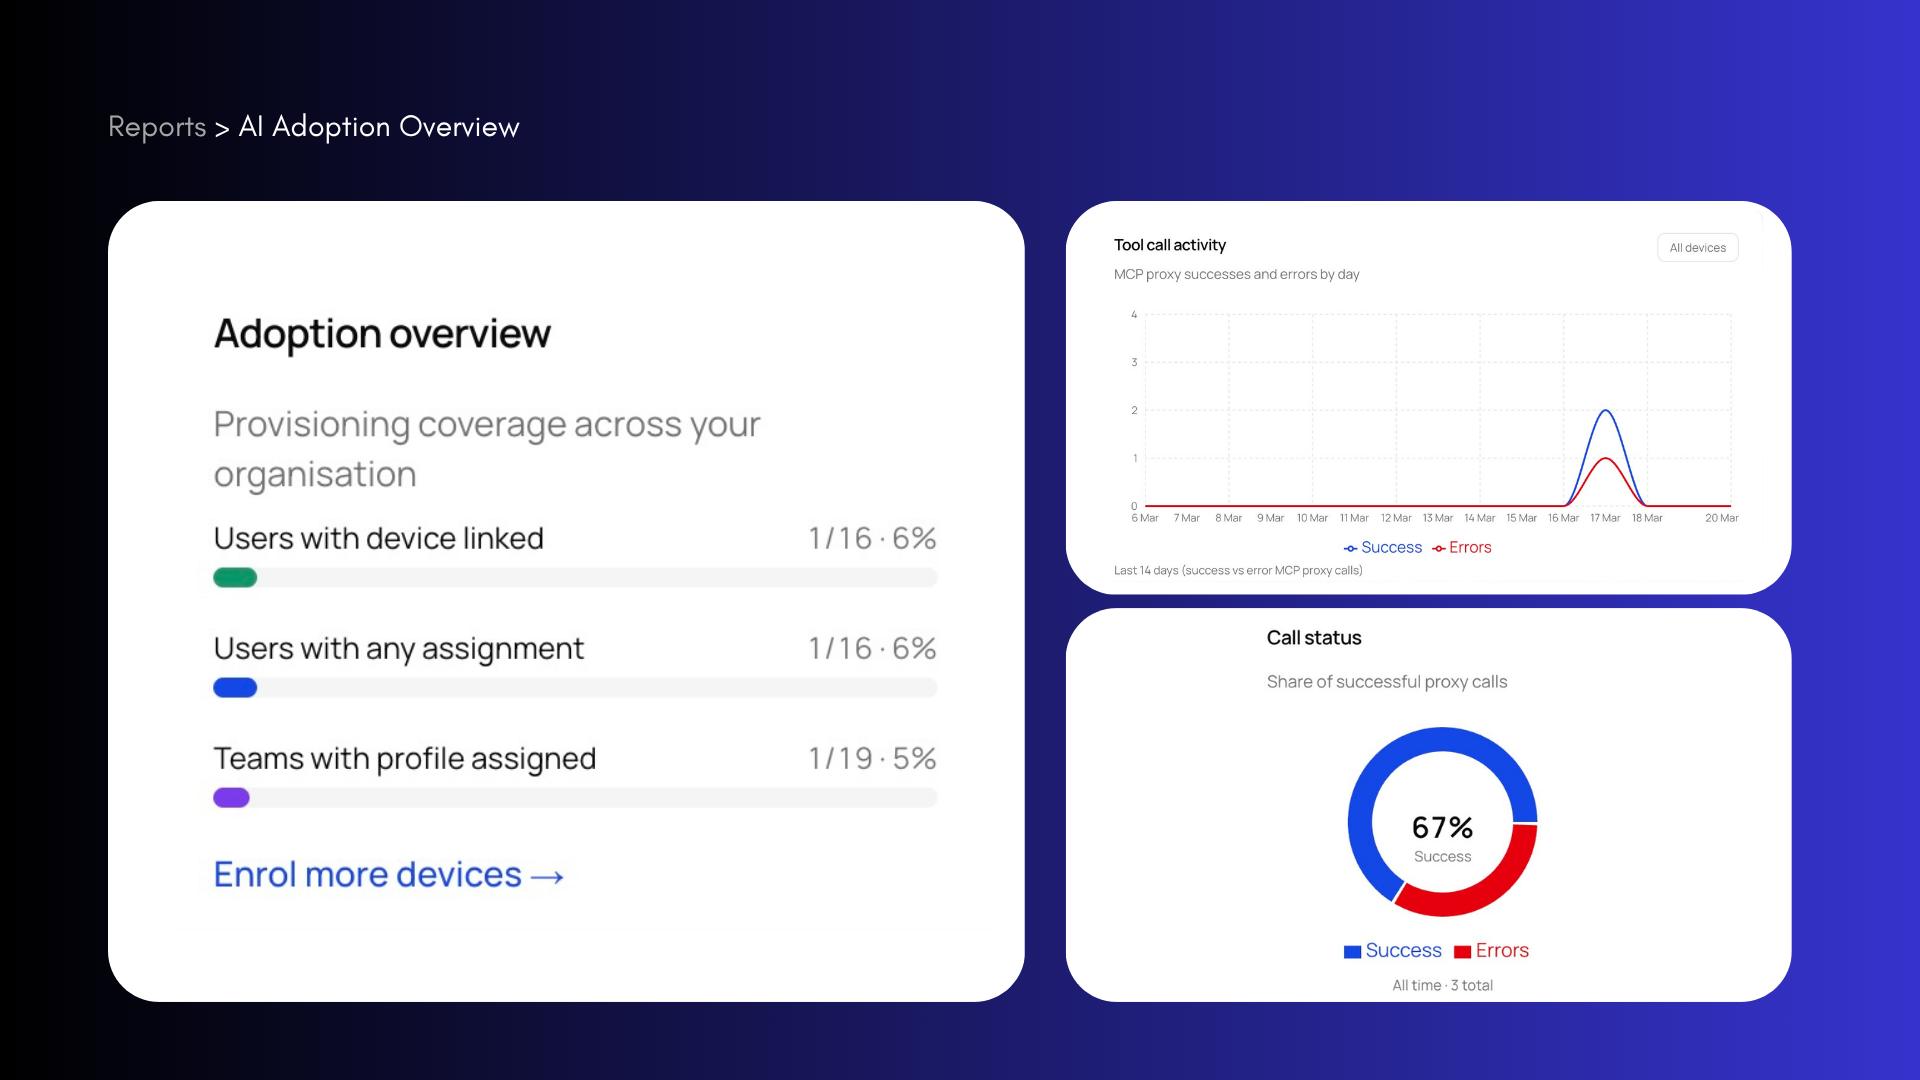The width and height of the screenshot is (1920, 1080).
Task: Click the success peak on the 17 Mar spike
Action: tap(1605, 412)
